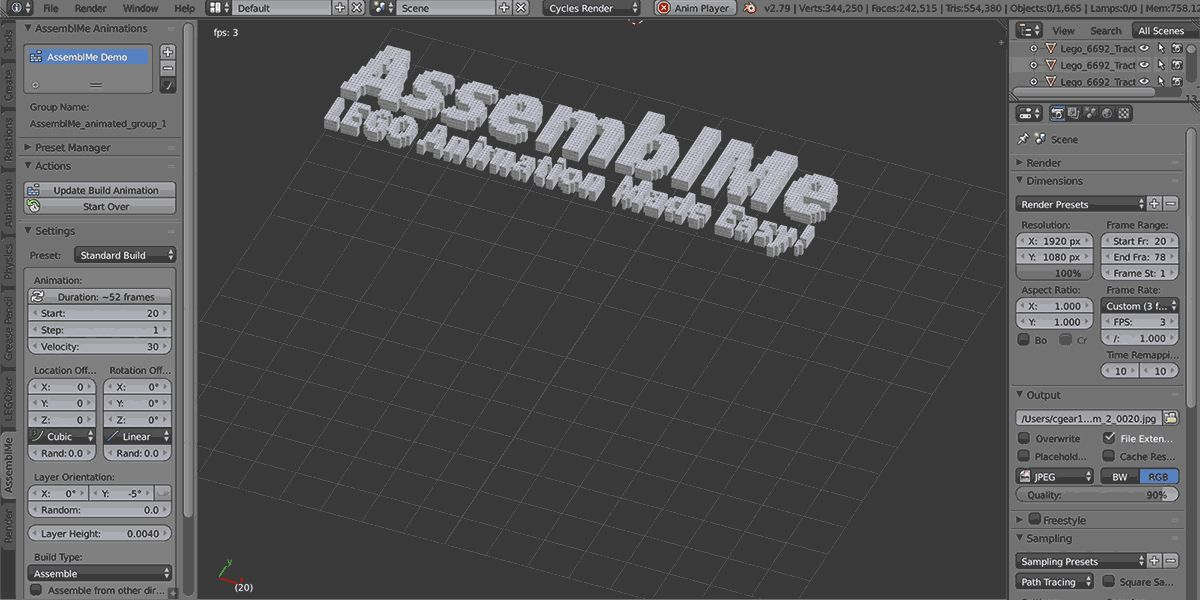Remove the AssemblMe animation with minus
The width and height of the screenshot is (1200, 600).
[x=167, y=68]
